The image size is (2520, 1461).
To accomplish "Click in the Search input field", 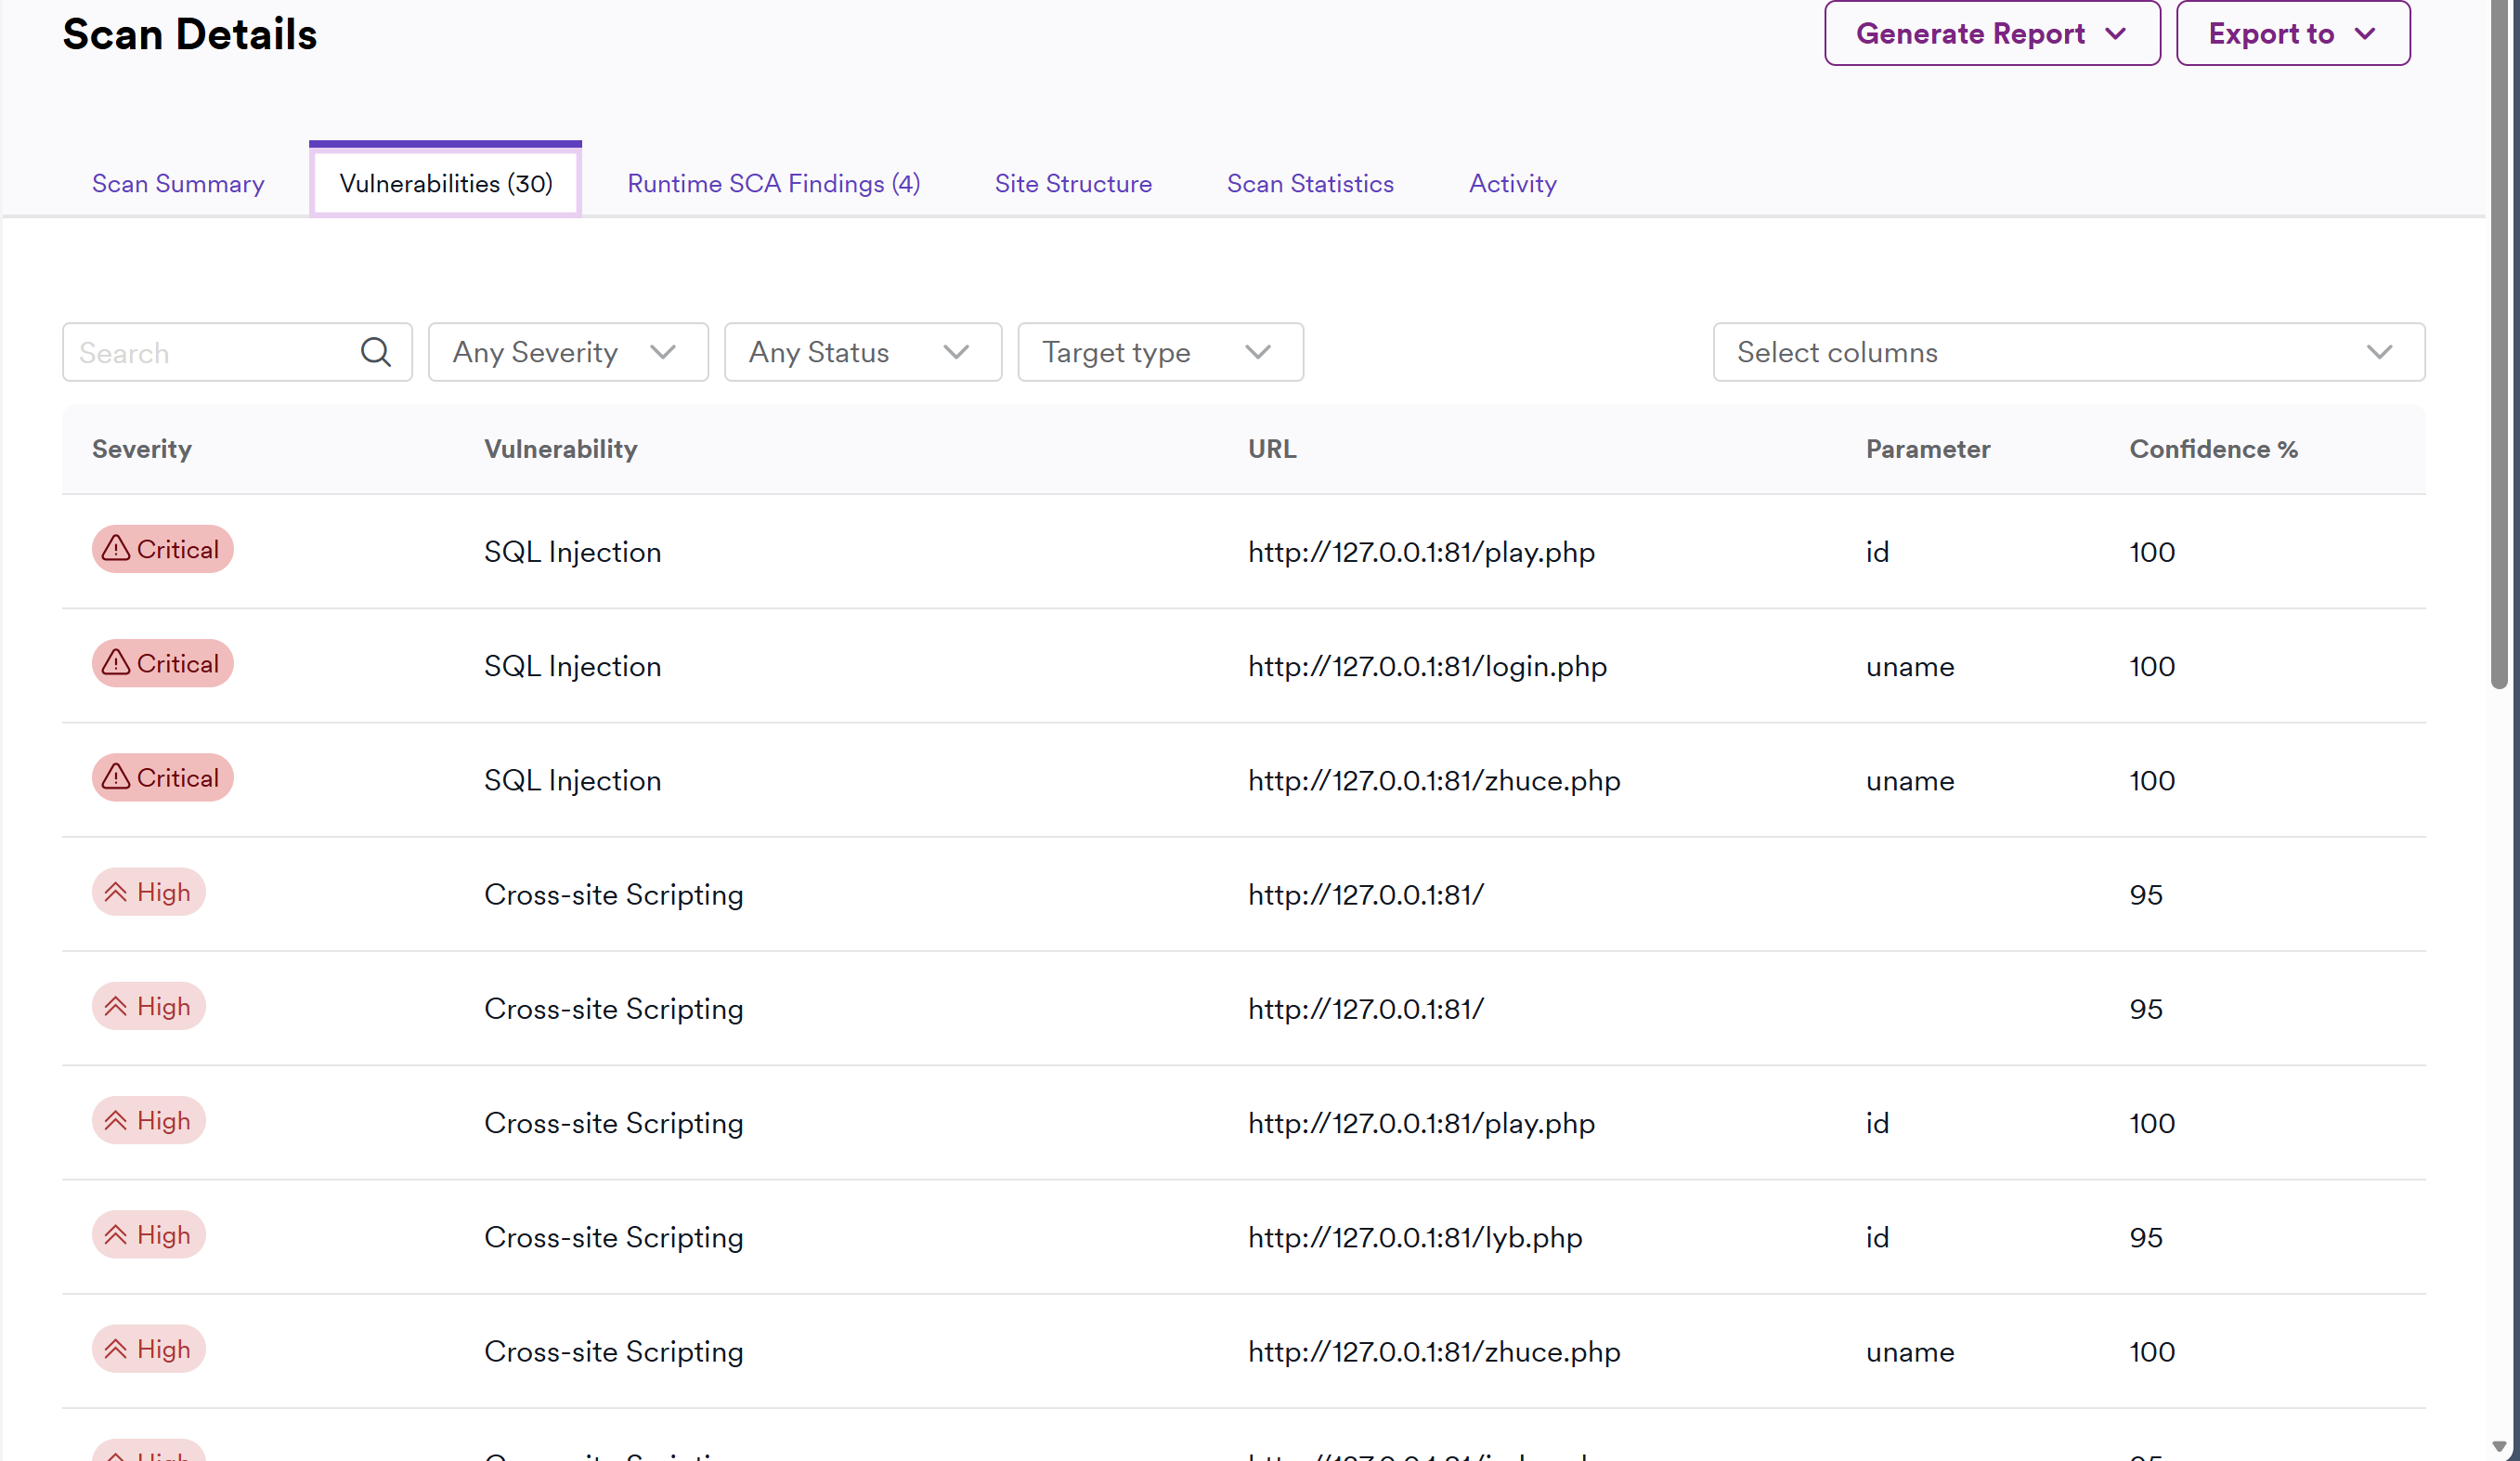I will pos(210,352).
